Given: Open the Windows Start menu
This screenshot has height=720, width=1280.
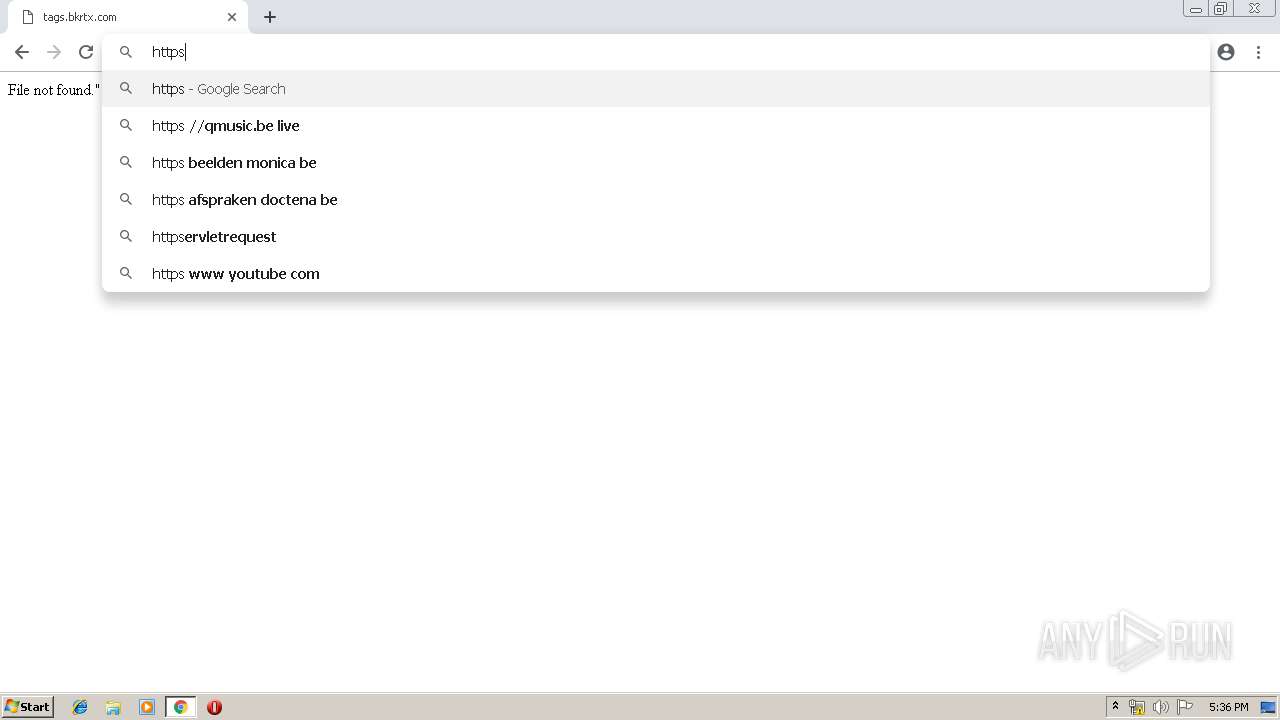Looking at the screenshot, I should (27, 706).
